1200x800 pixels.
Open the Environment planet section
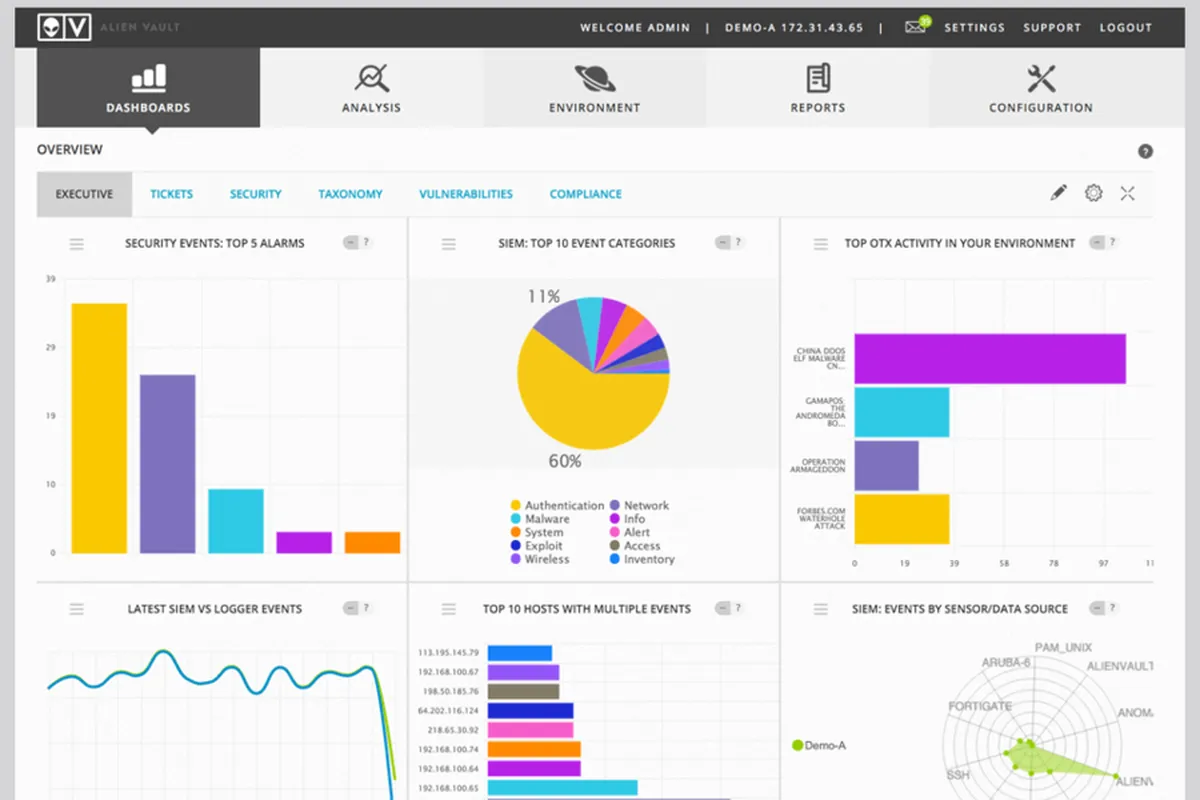[x=594, y=88]
